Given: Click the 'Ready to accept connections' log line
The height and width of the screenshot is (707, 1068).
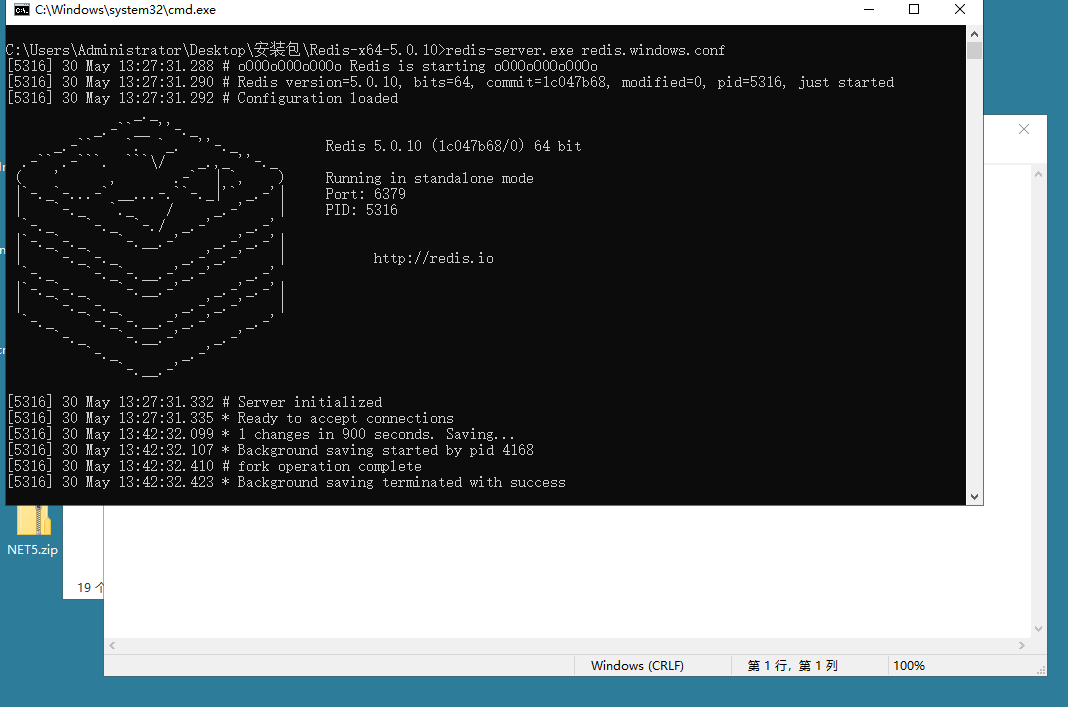Looking at the screenshot, I should (230, 418).
